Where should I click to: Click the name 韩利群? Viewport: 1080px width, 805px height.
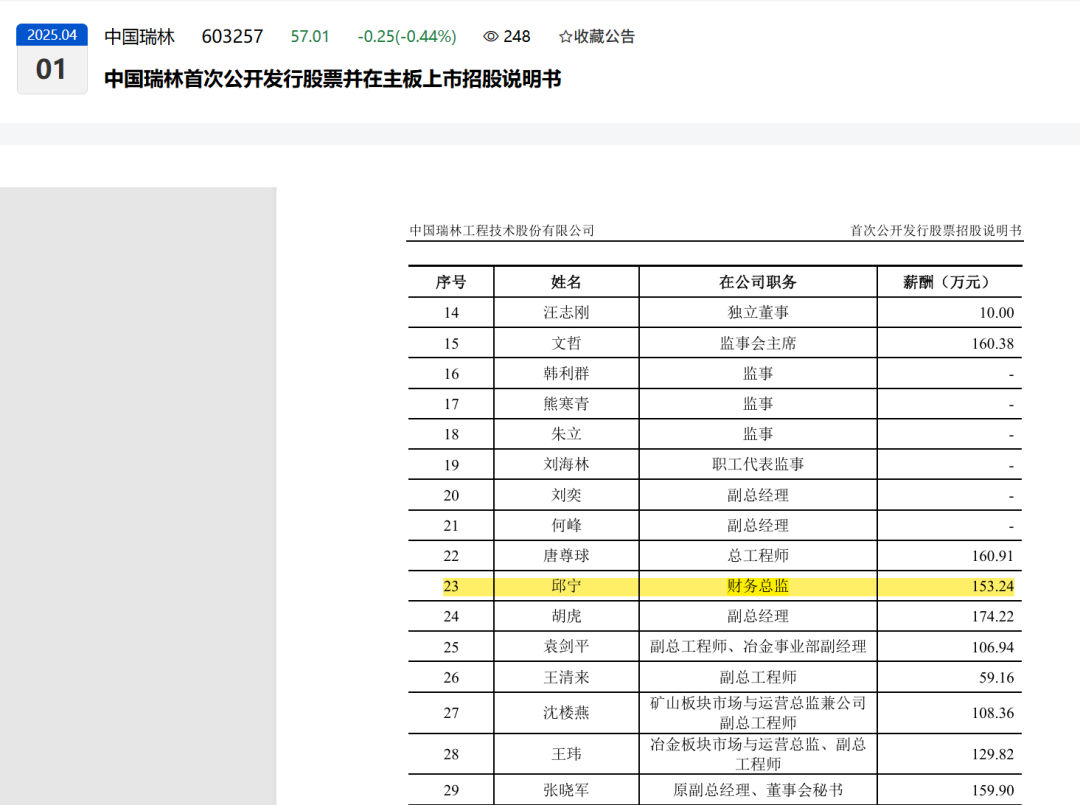coord(566,373)
